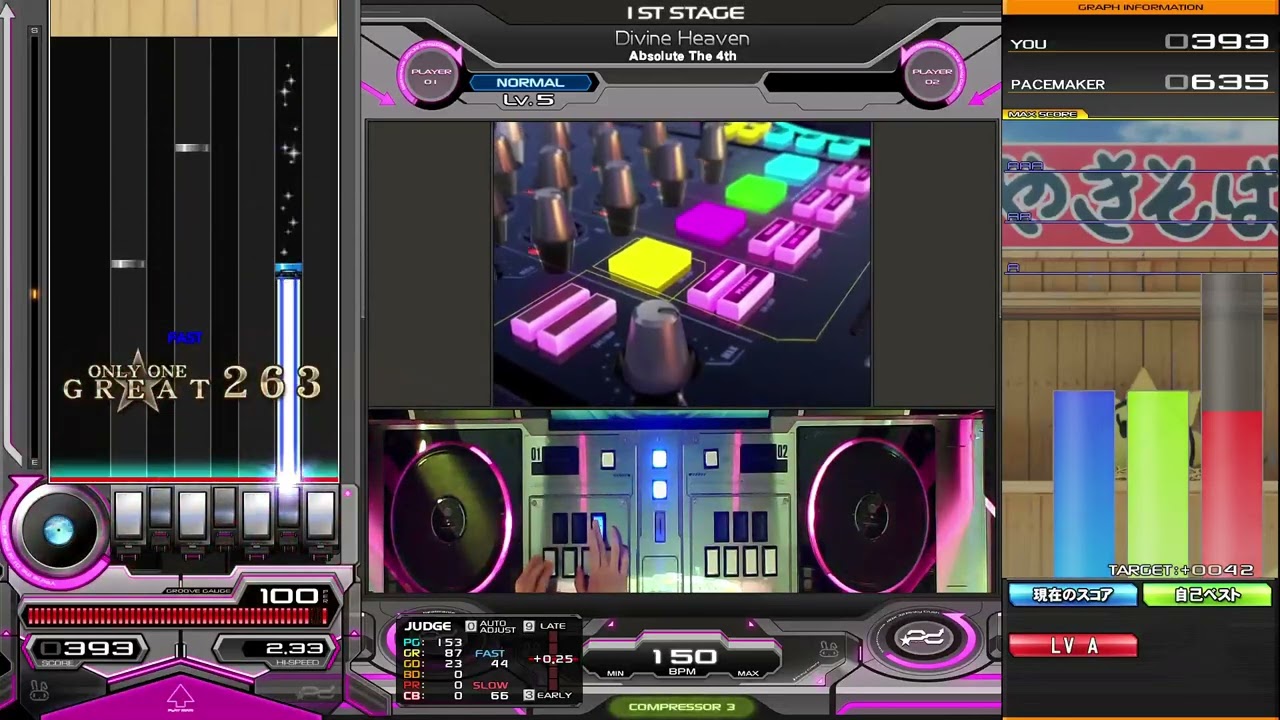Image resolution: width=1280 pixels, height=720 pixels.
Task: Click the SLOW count 66
Action: click(499, 695)
